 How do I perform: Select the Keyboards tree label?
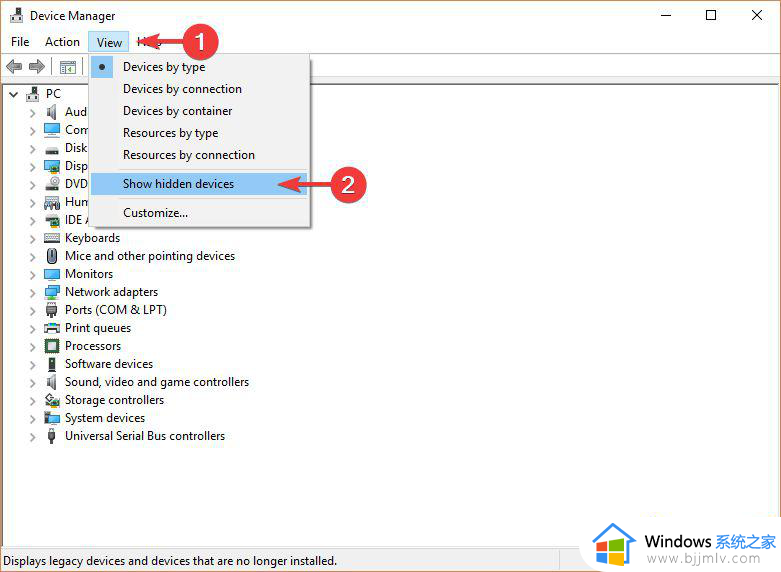point(93,238)
